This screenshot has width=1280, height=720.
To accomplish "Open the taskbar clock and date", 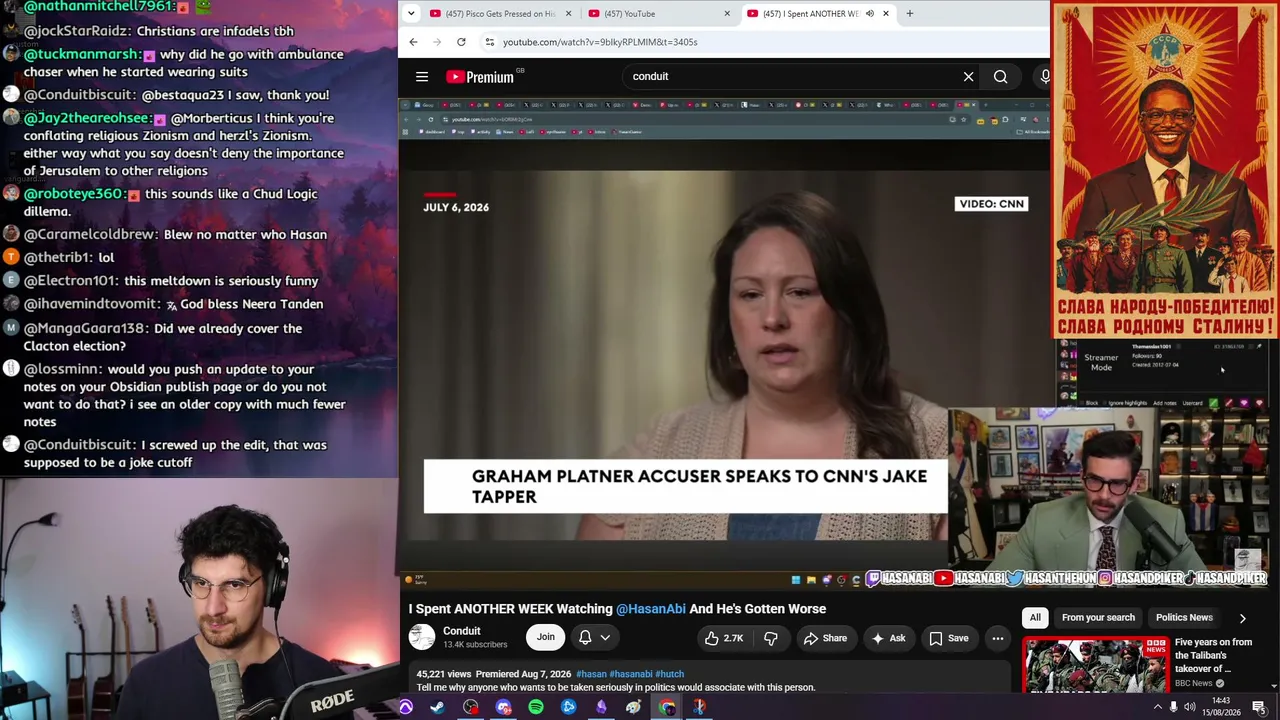I will tap(1220, 707).
